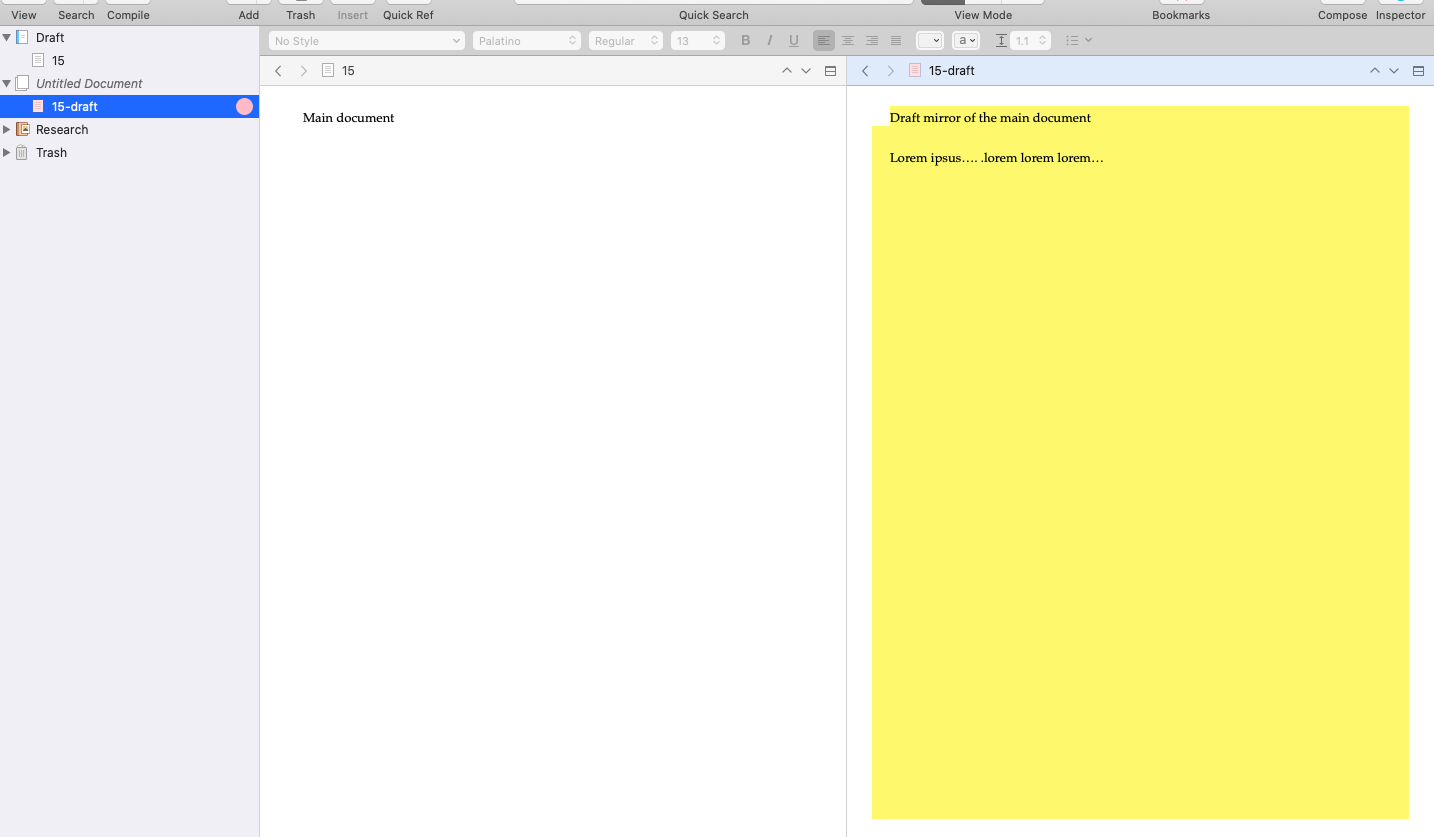Select the Trash row in the binder

(x=130, y=152)
